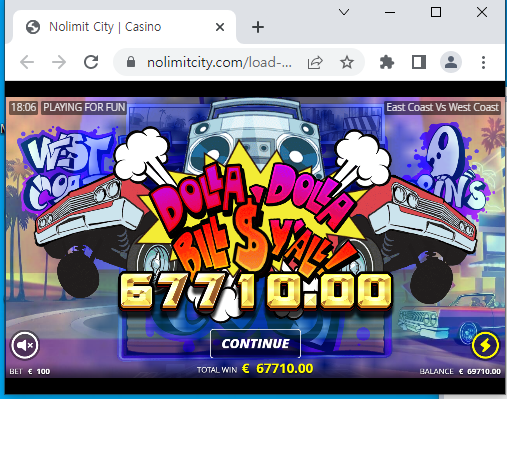This screenshot has width=507, height=472.
Task: Open the Chrome profile avatar
Action: pyautogui.click(x=451, y=62)
